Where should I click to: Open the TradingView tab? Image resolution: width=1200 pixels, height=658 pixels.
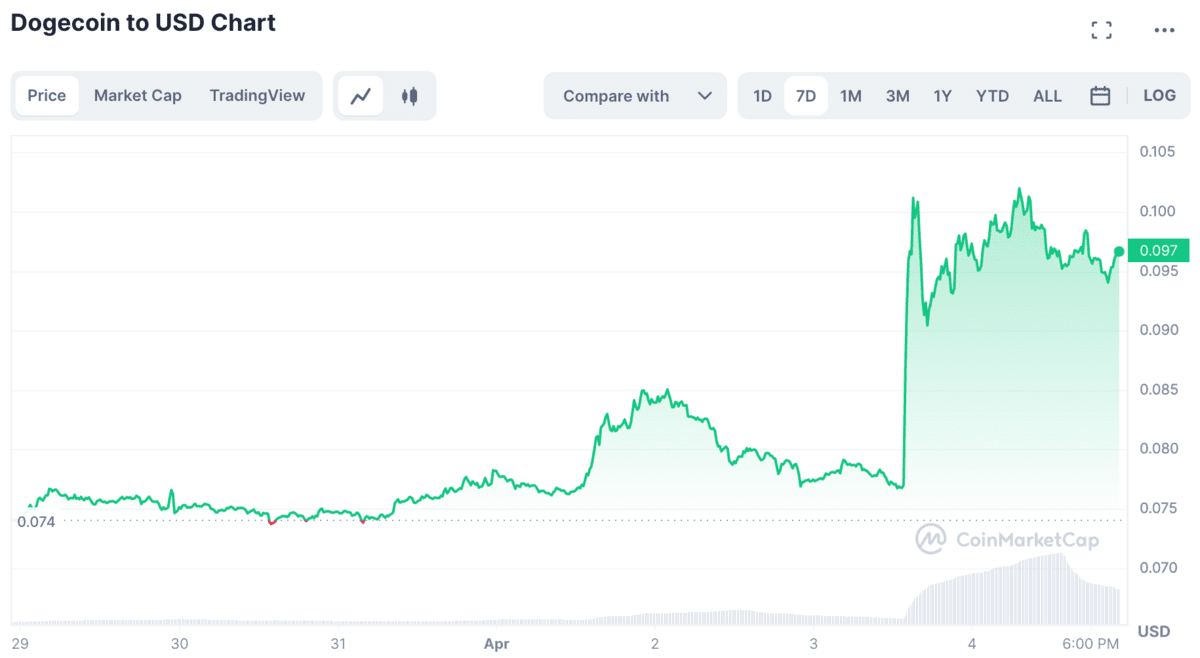[x=257, y=96]
